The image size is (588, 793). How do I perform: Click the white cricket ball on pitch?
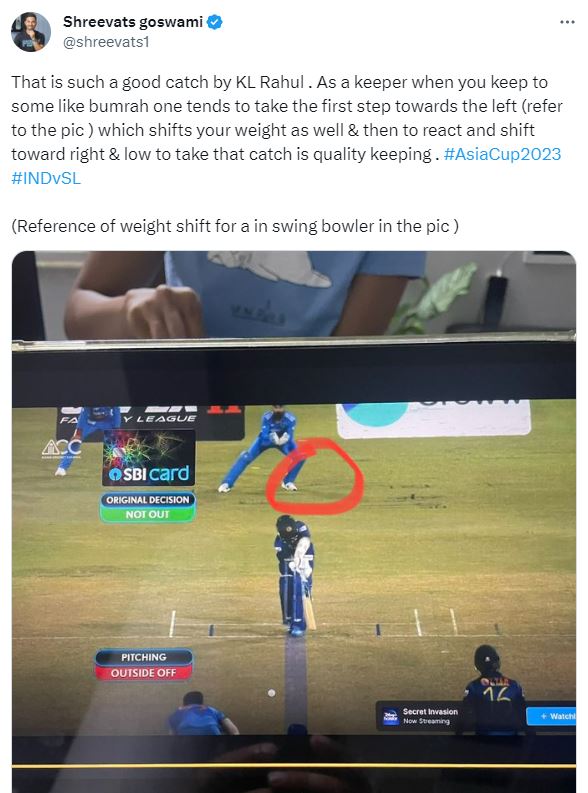point(272,693)
